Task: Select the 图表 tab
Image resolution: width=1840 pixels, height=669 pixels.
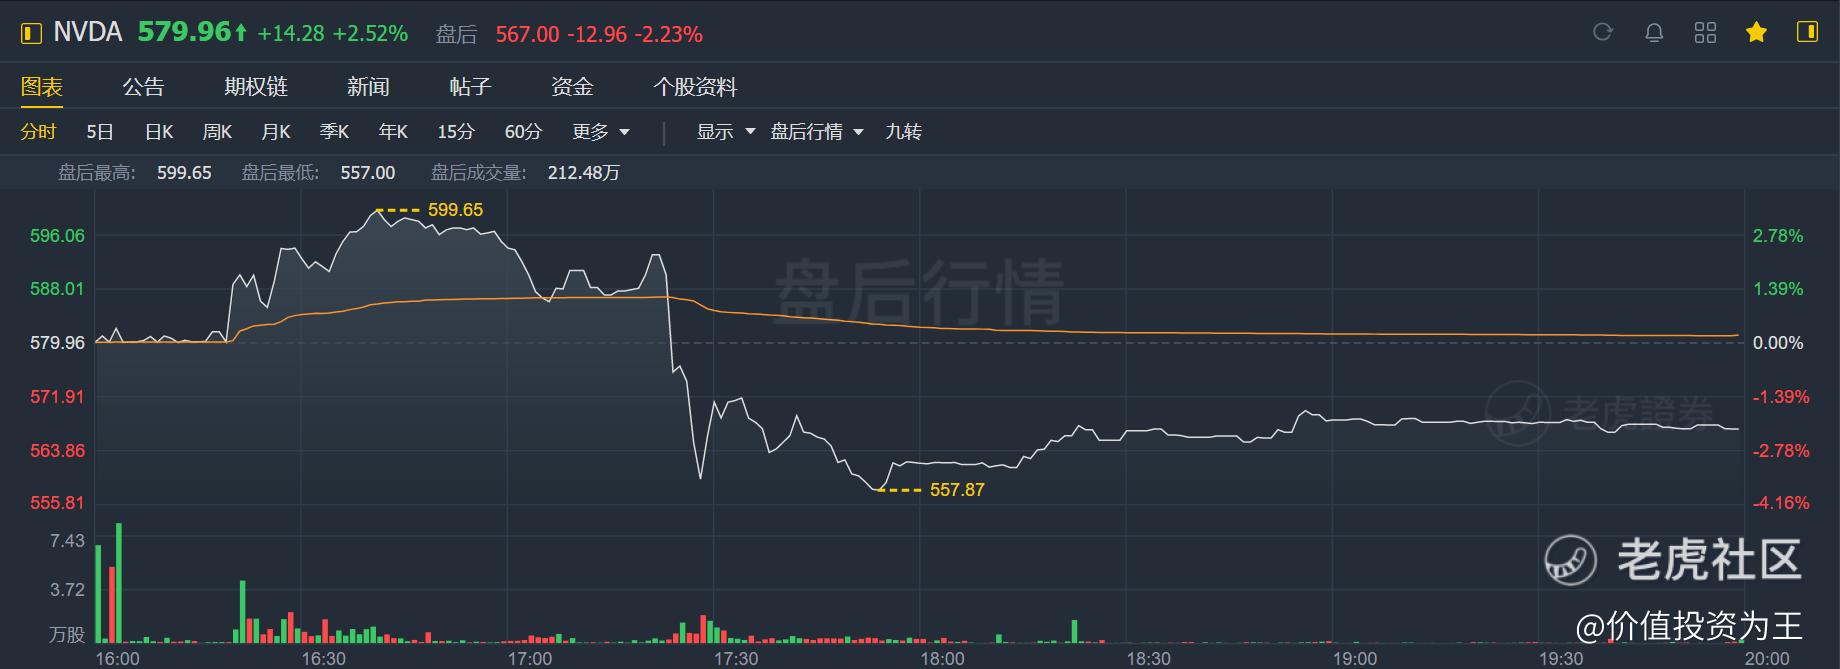Action: (42, 87)
